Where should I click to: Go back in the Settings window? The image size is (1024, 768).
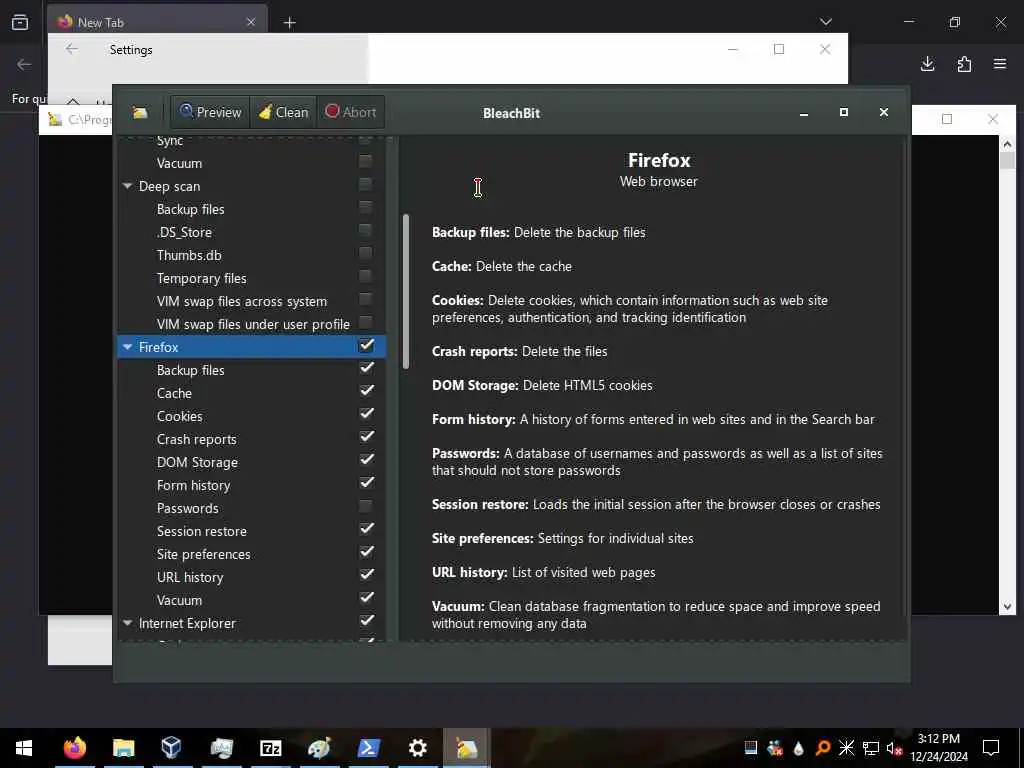[72, 49]
